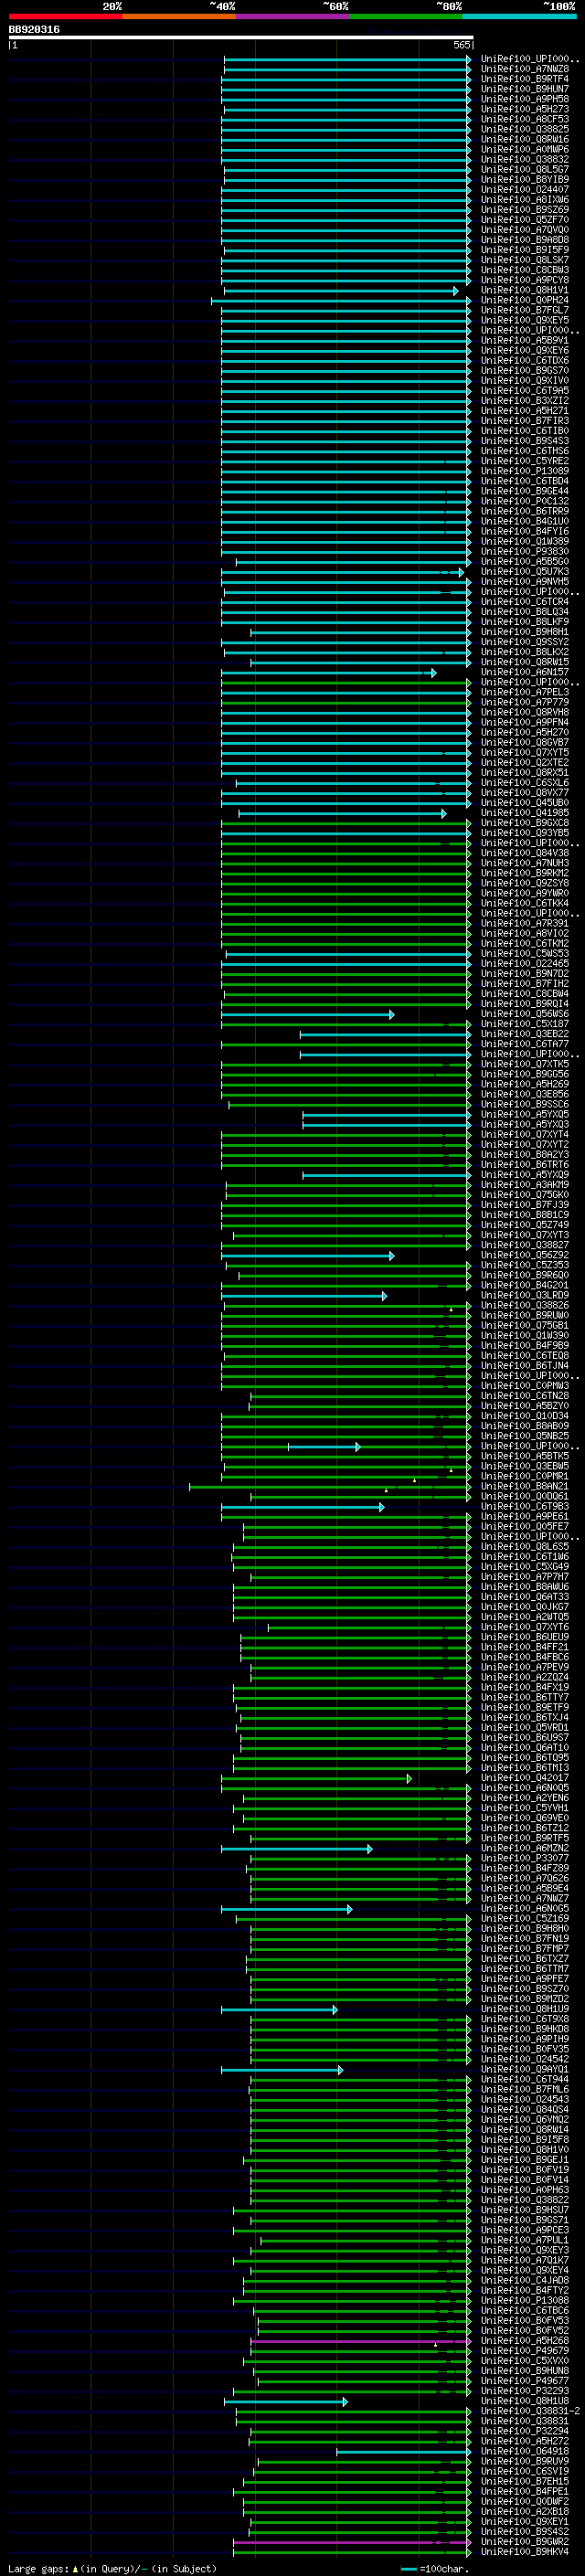Viewport: 585px width, 2576px height.
Task: Click label UniRef100_Q8LSK7
Action: (525, 260)
